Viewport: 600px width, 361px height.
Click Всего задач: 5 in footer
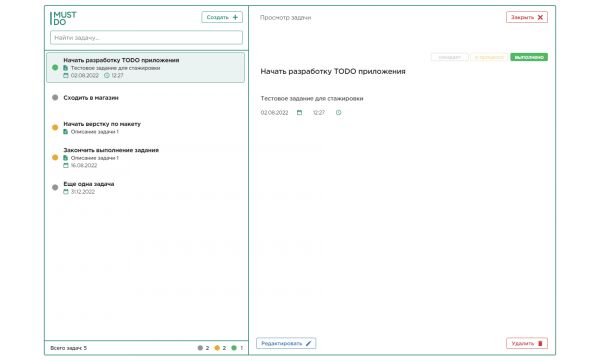coord(68,348)
